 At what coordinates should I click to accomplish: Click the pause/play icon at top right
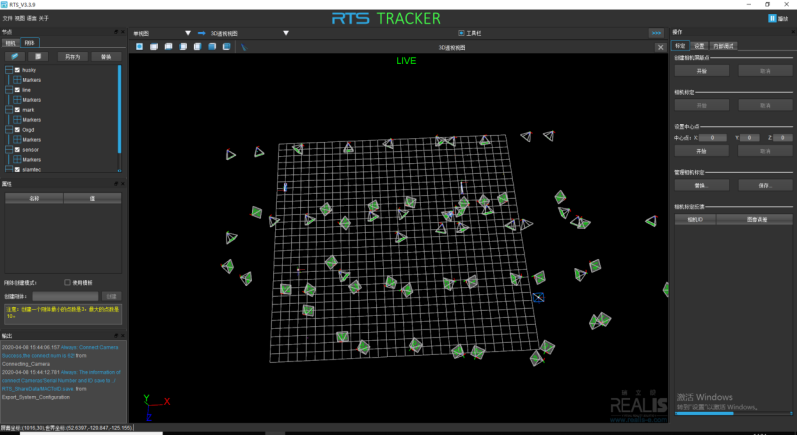tap(772, 18)
